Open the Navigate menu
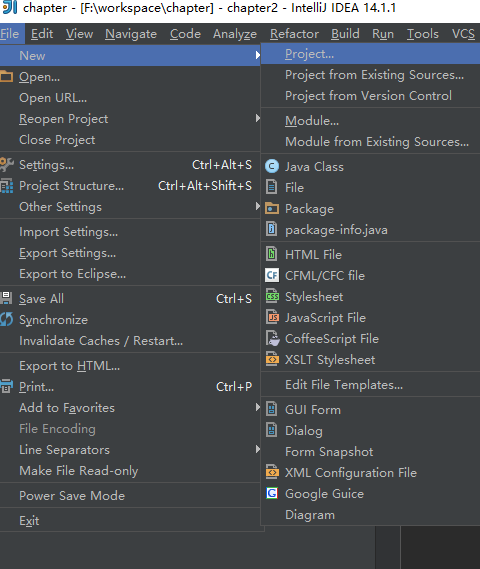Viewport: 480px width, 569px height. [131, 34]
